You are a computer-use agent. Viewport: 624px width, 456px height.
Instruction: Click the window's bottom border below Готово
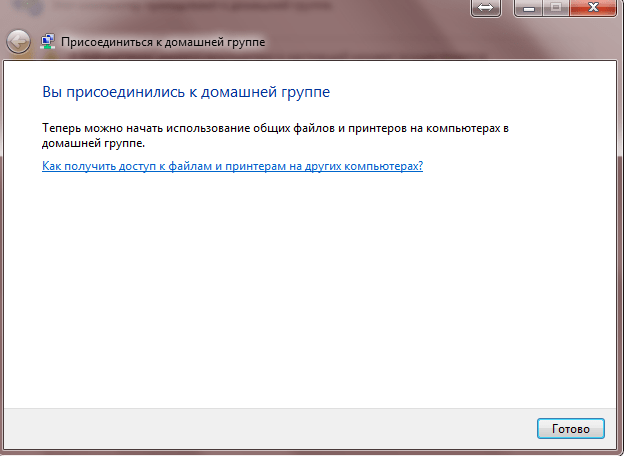tap(570, 451)
